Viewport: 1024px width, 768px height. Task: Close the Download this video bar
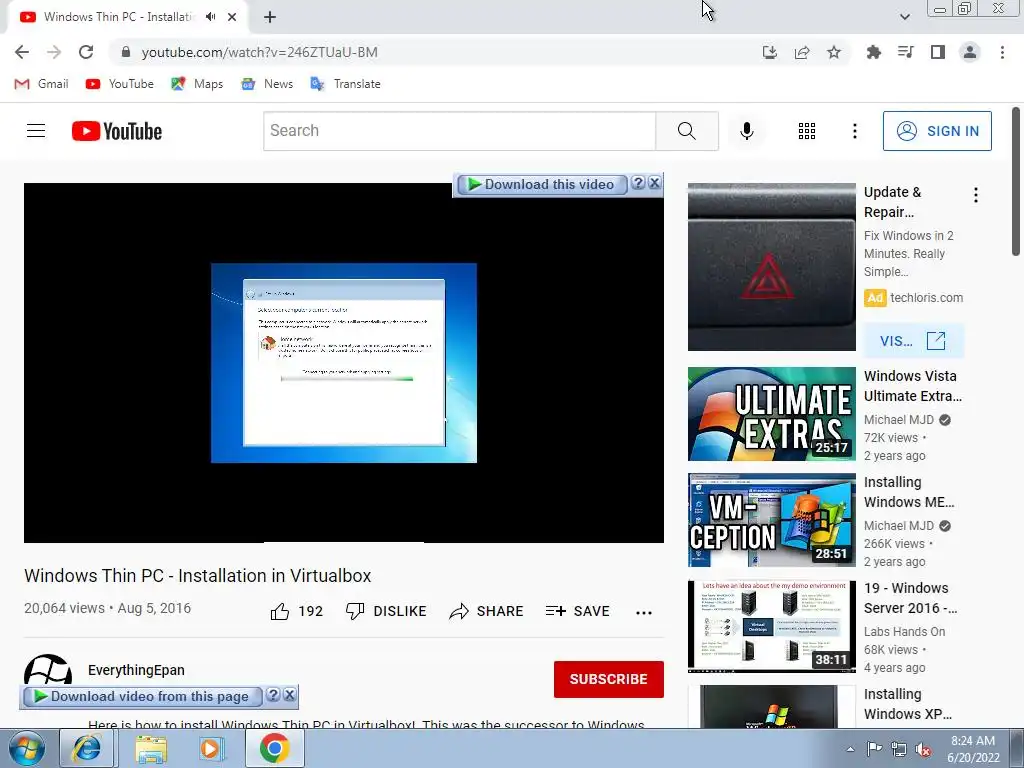654,183
